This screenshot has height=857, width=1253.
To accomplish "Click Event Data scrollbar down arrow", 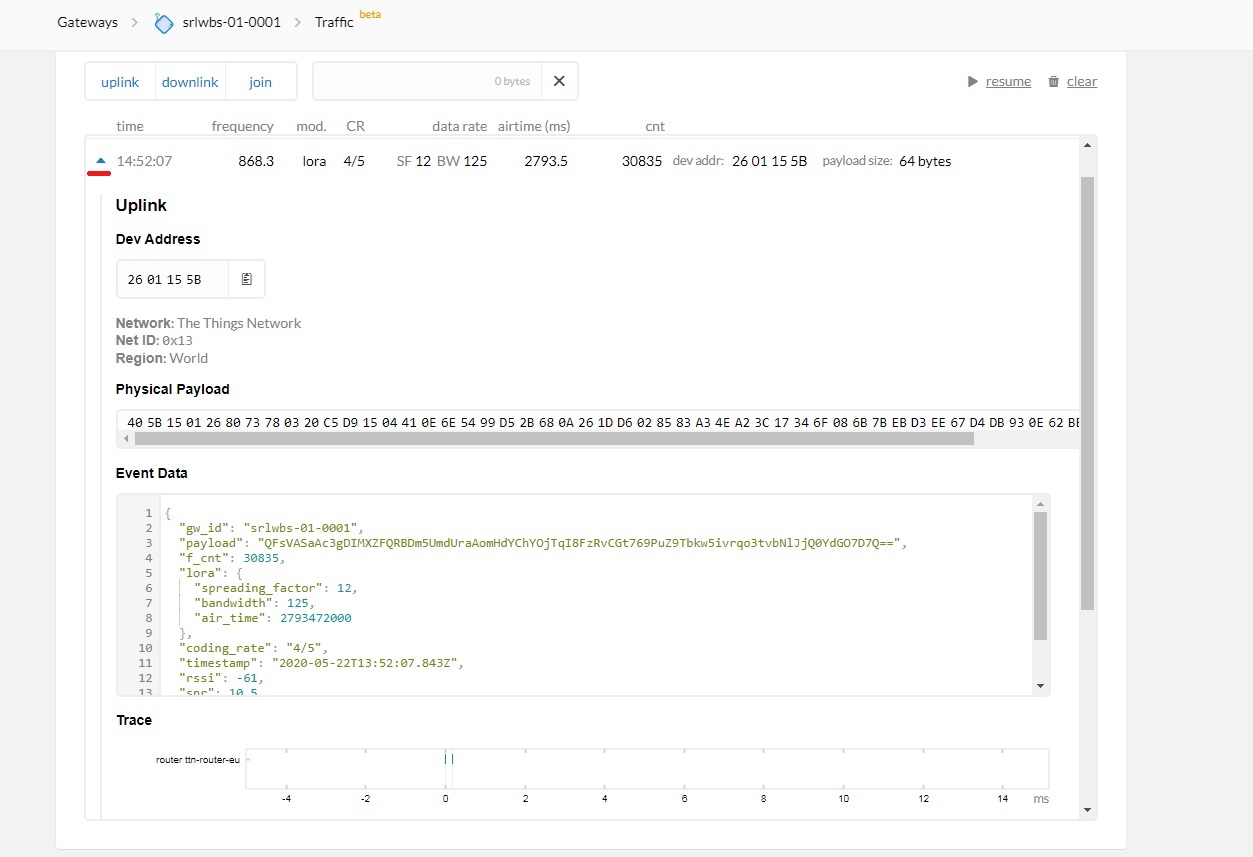I will pyautogui.click(x=1040, y=686).
